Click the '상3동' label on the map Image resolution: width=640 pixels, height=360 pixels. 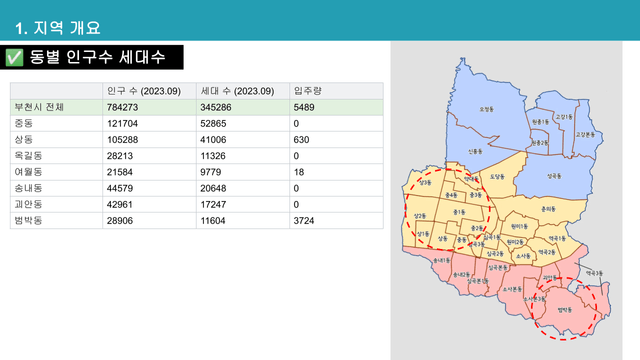click(425, 182)
